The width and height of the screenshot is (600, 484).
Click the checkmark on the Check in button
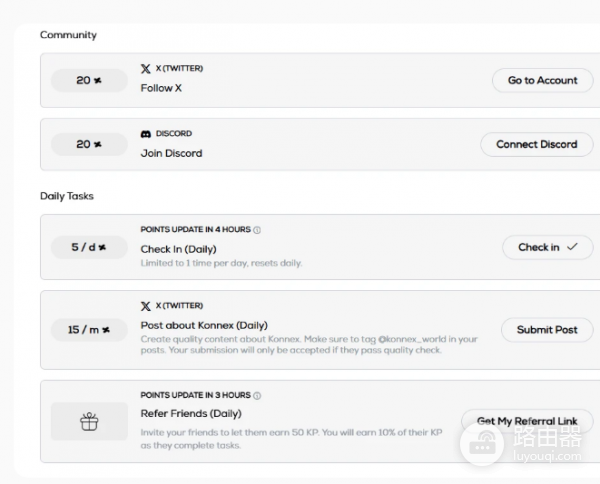click(x=572, y=247)
